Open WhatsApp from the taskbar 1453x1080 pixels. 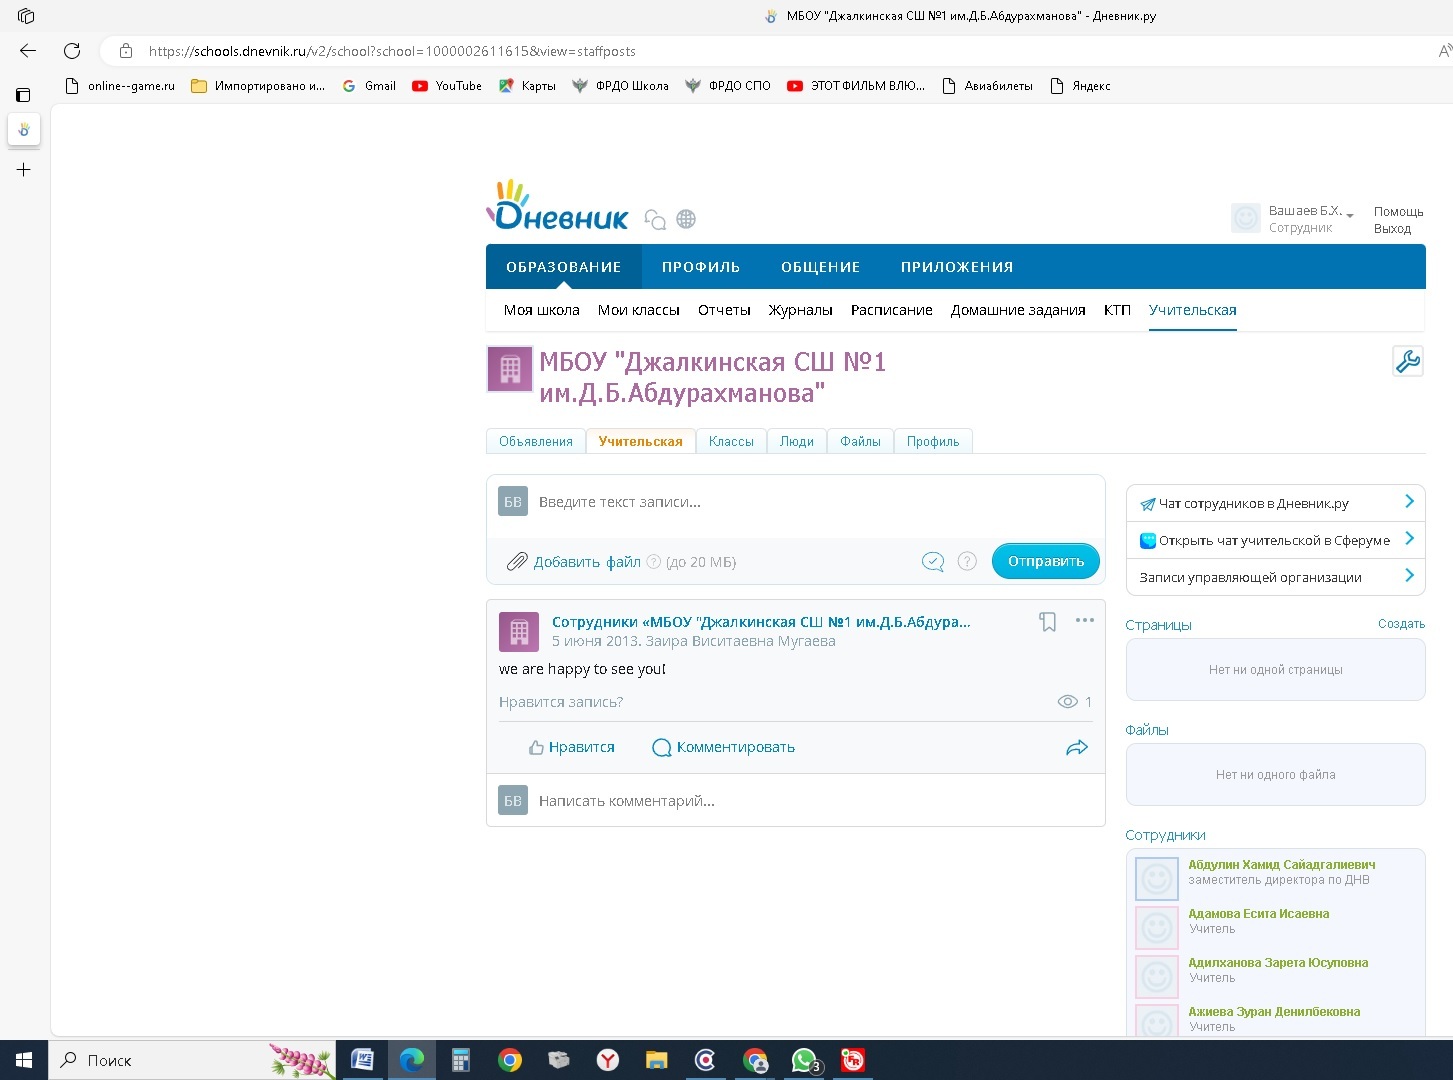pyautogui.click(x=804, y=1060)
